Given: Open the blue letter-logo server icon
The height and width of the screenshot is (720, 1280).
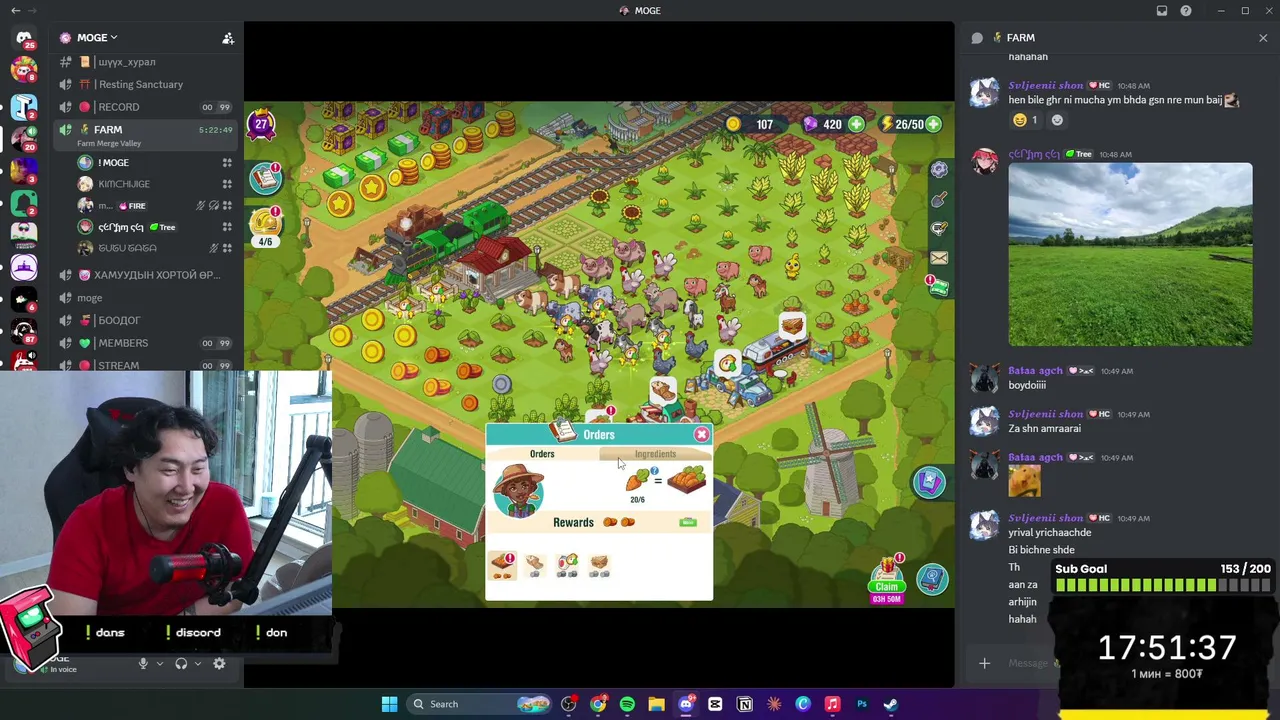Looking at the screenshot, I should 24,107.
